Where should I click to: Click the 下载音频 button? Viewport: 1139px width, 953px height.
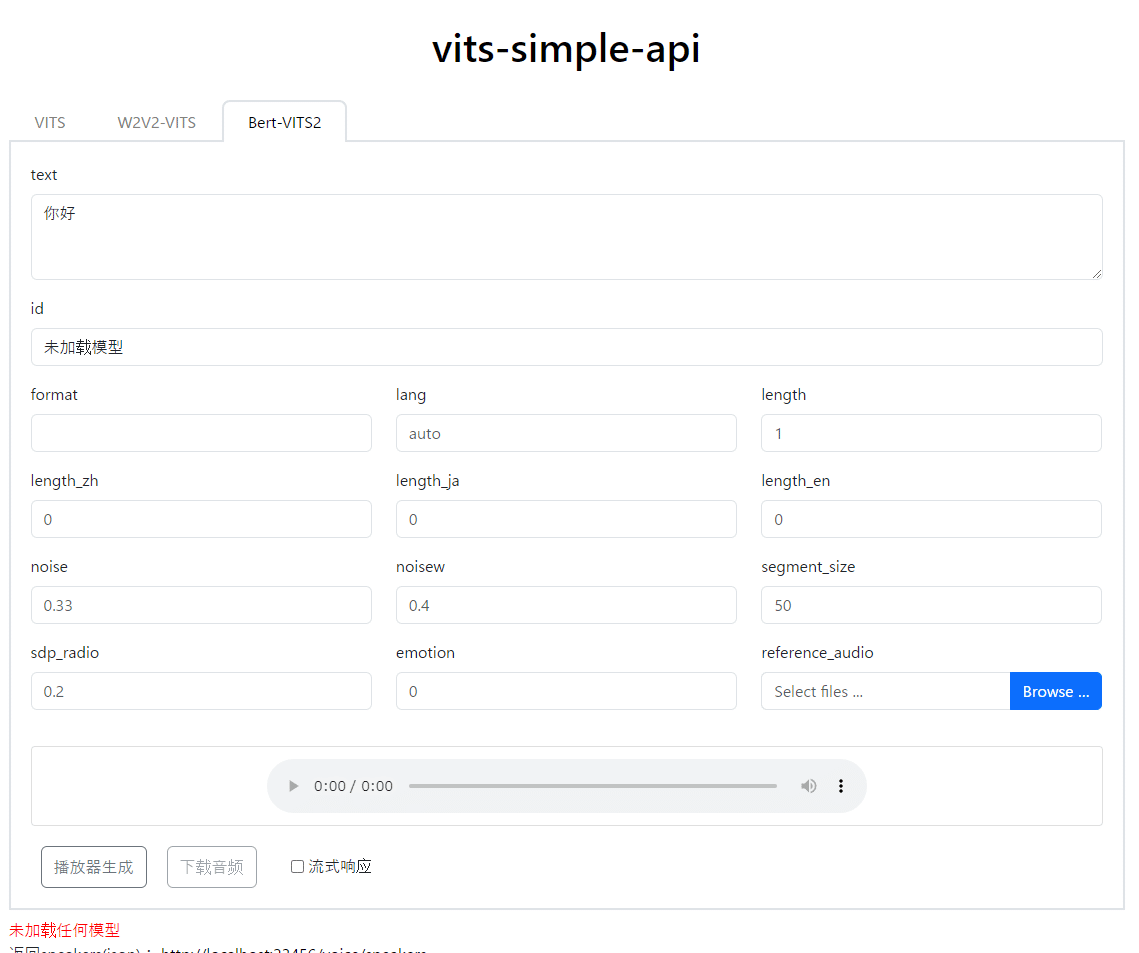pos(211,866)
